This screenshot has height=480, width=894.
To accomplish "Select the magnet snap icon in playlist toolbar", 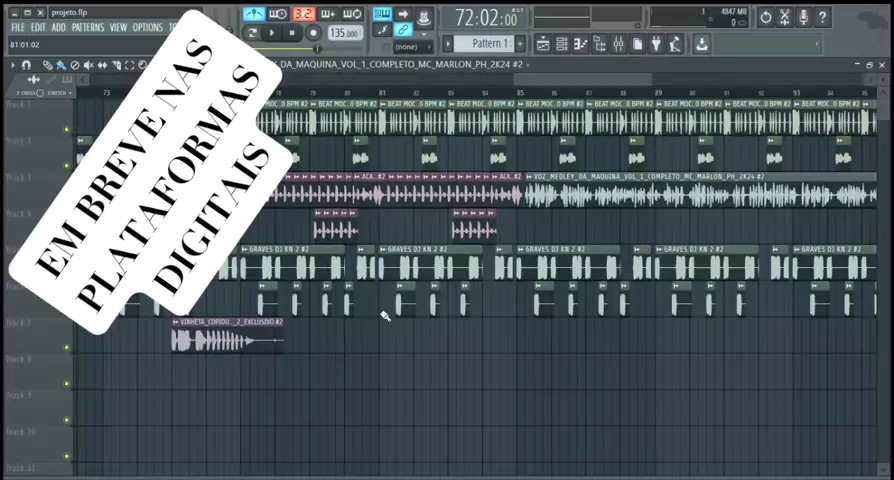I will (26, 65).
